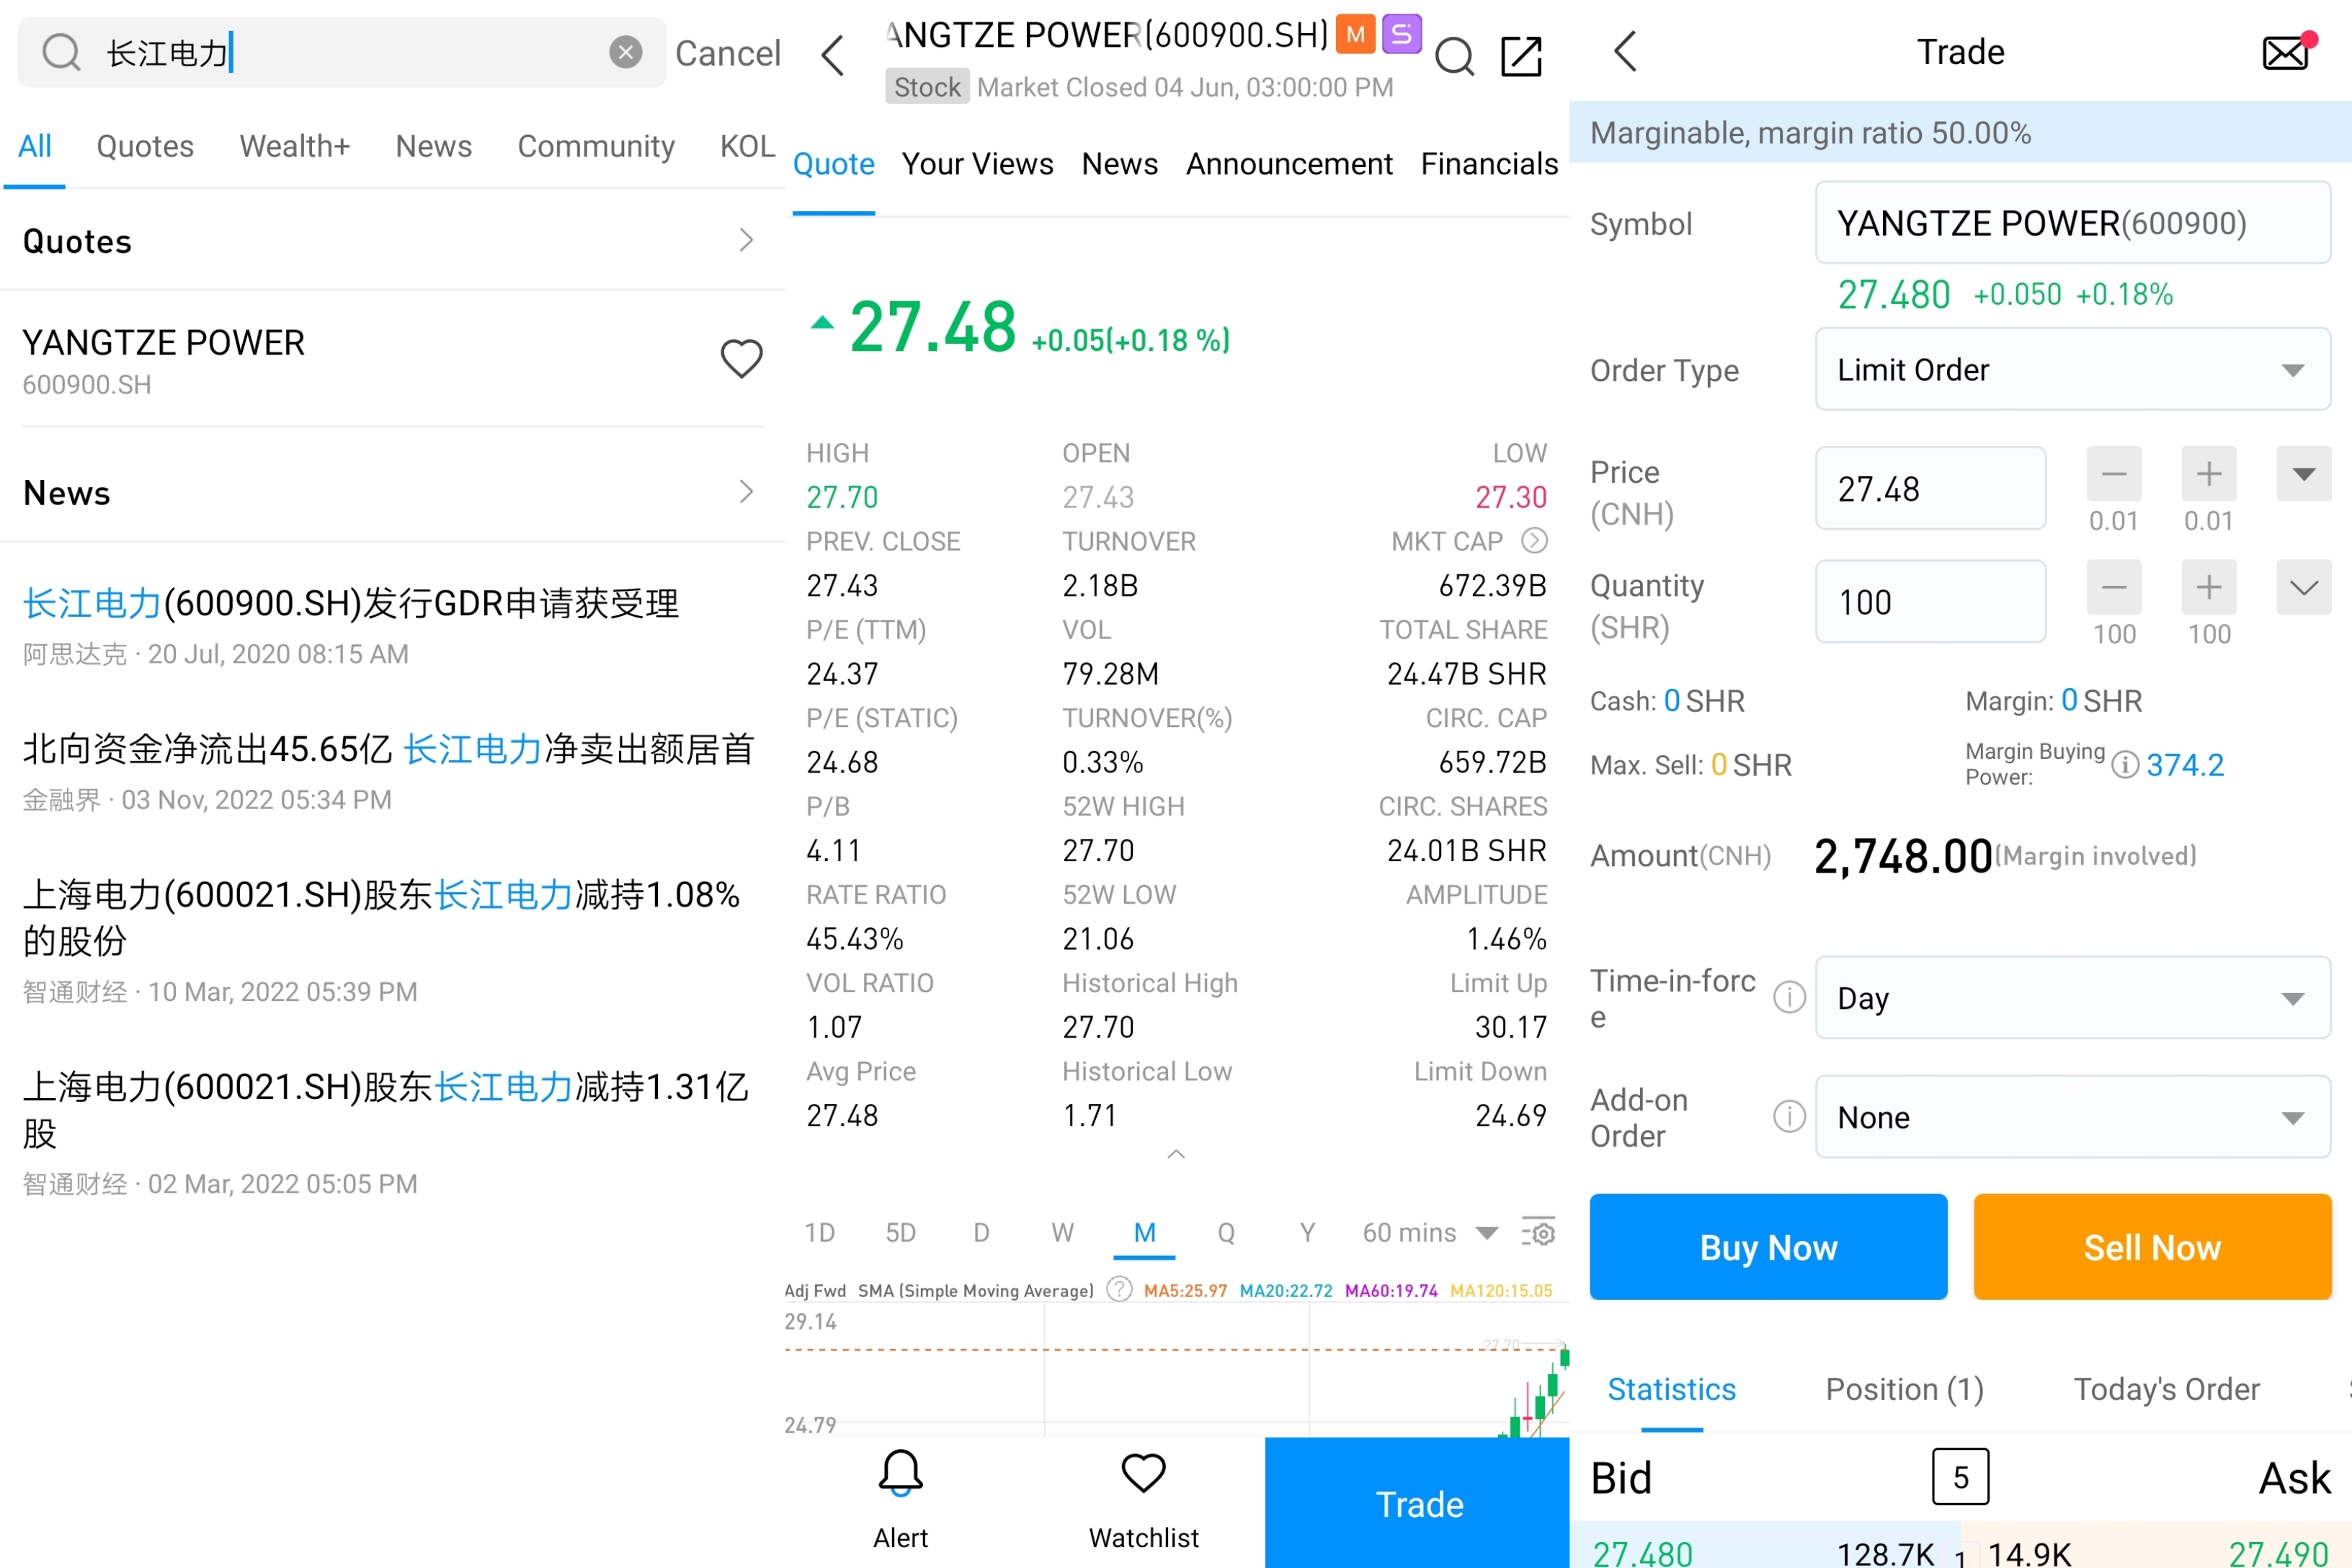Image resolution: width=2352 pixels, height=1568 pixels.
Task: Open the Financials tab
Action: coord(1489,164)
